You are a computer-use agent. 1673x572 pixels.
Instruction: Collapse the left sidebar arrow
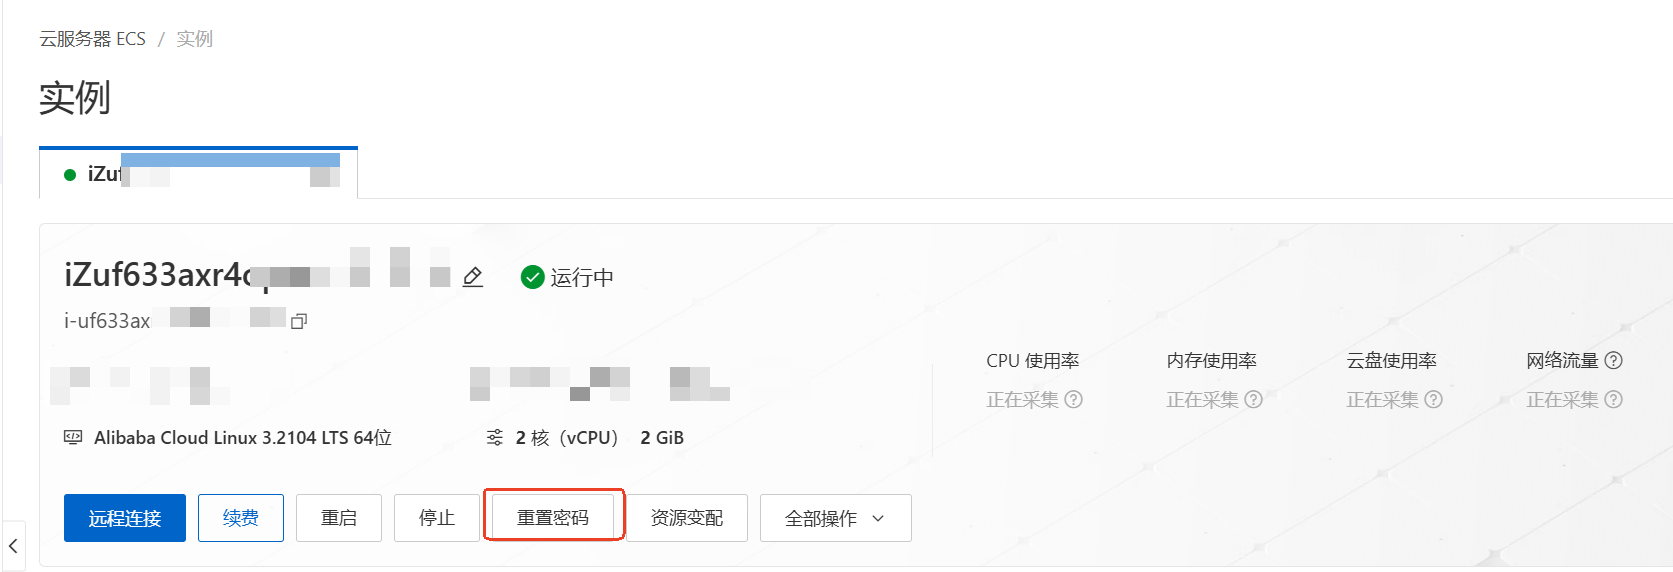(x=13, y=546)
